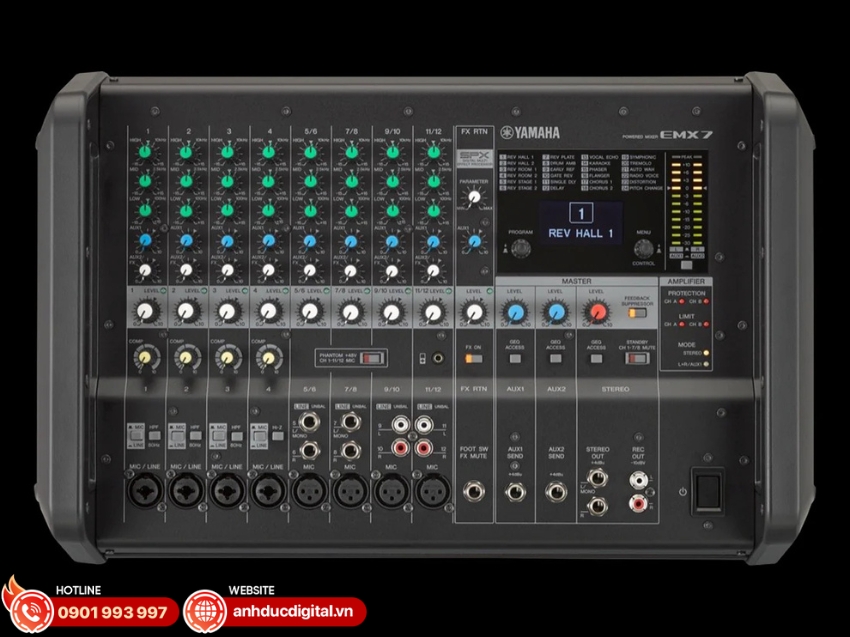The width and height of the screenshot is (850, 637).
Task: Select the MASTER section header
Action: 578,283
